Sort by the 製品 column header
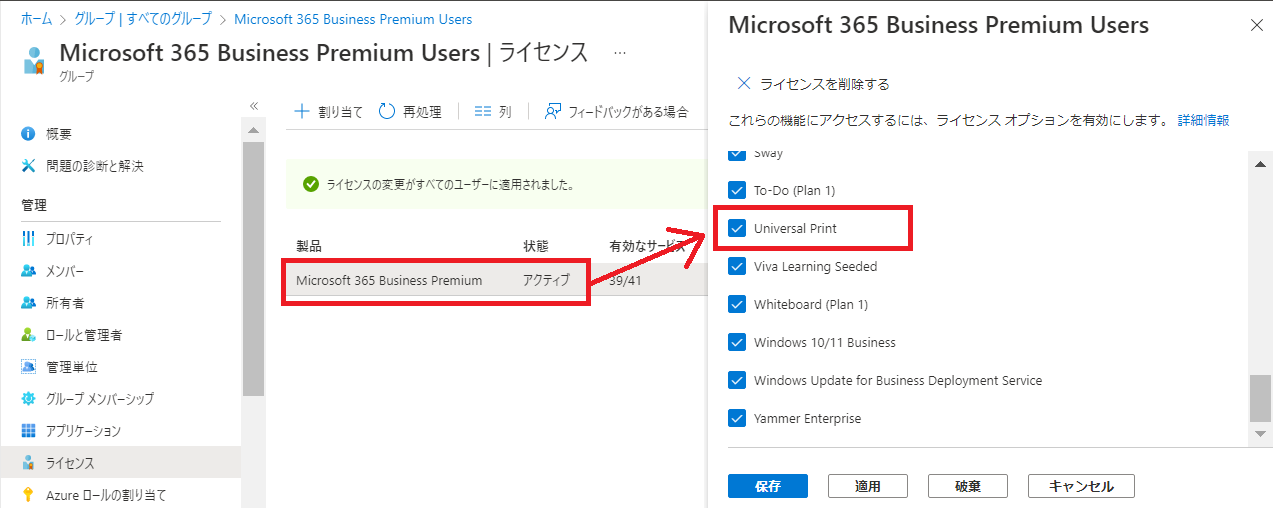Screen dimensions: 1273x508 point(309,246)
